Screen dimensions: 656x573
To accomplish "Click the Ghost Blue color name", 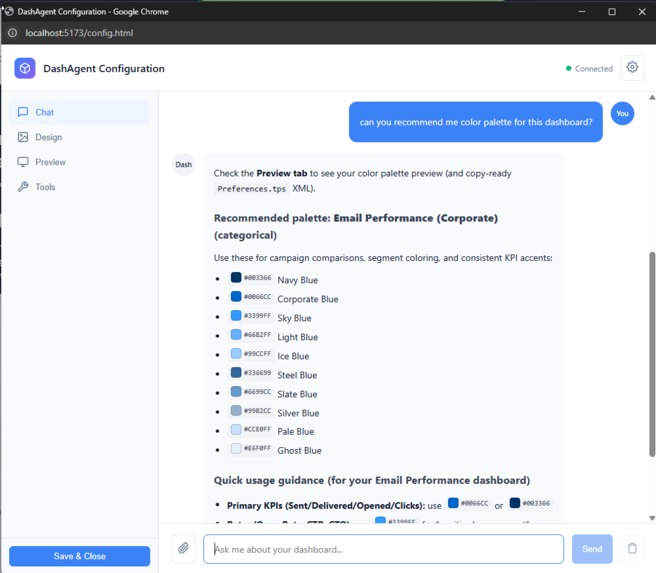I will click(x=299, y=450).
